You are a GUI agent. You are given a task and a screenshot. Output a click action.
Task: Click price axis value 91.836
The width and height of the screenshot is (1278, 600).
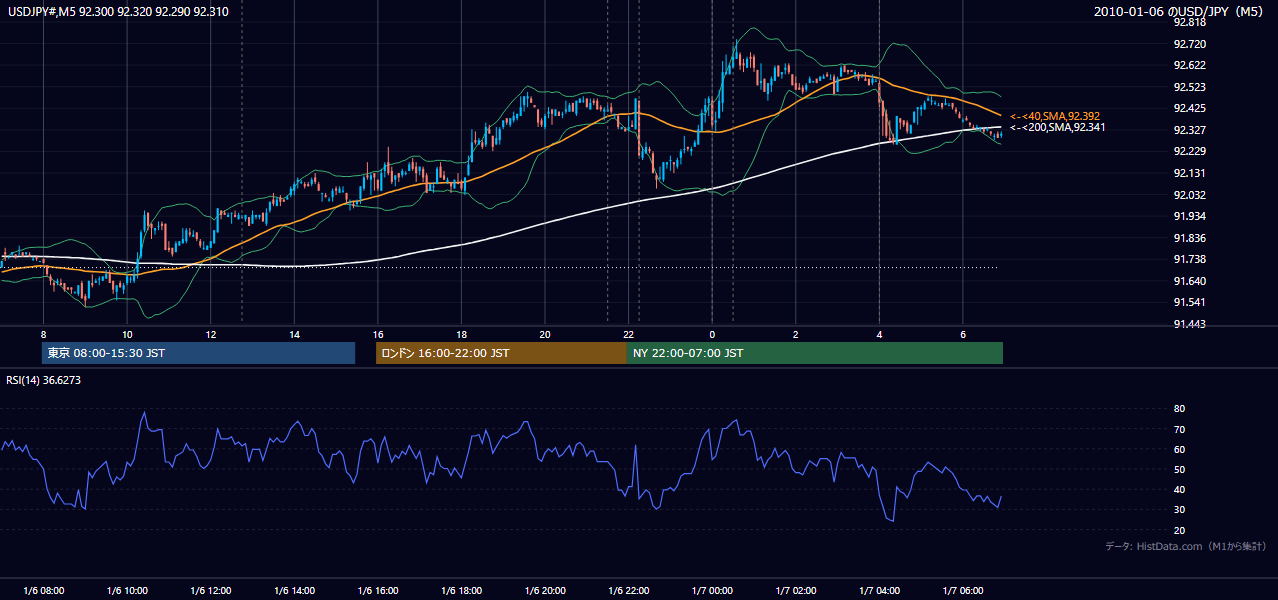coord(1192,238)
